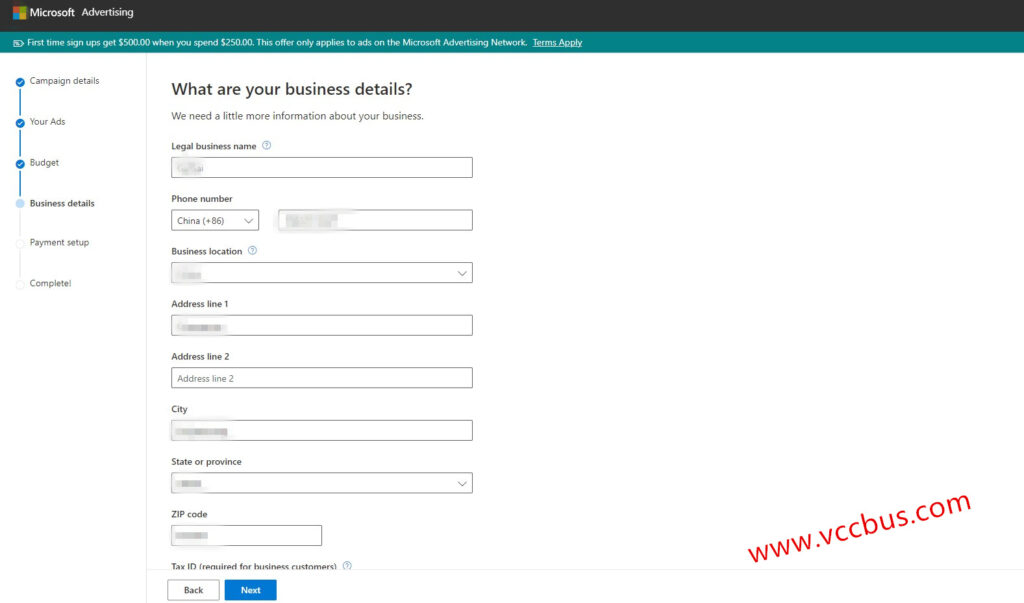Select the Payment setup step

(59, 242)
